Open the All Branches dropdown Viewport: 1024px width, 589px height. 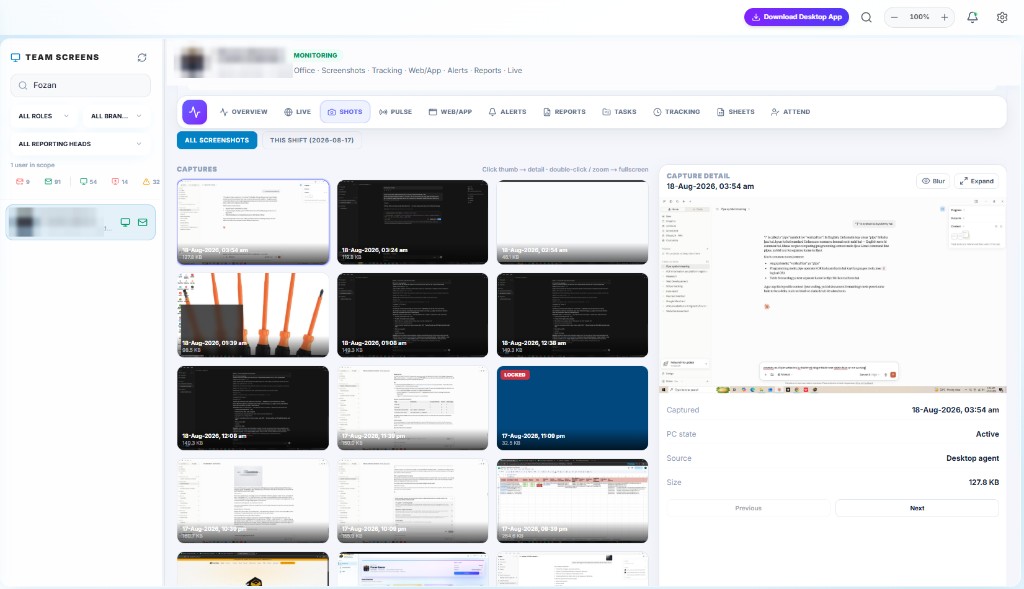[x=116, y=116]
